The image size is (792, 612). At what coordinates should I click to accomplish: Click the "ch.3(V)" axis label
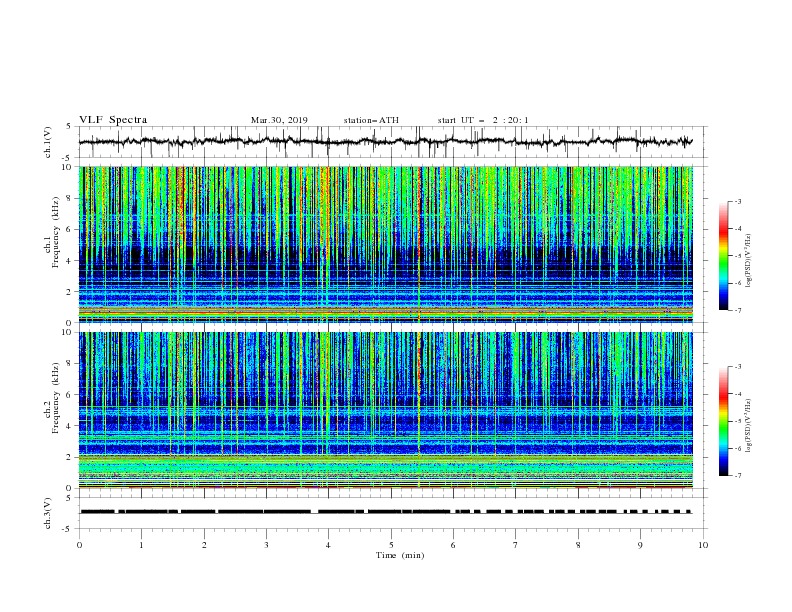[x=48, y=513]
